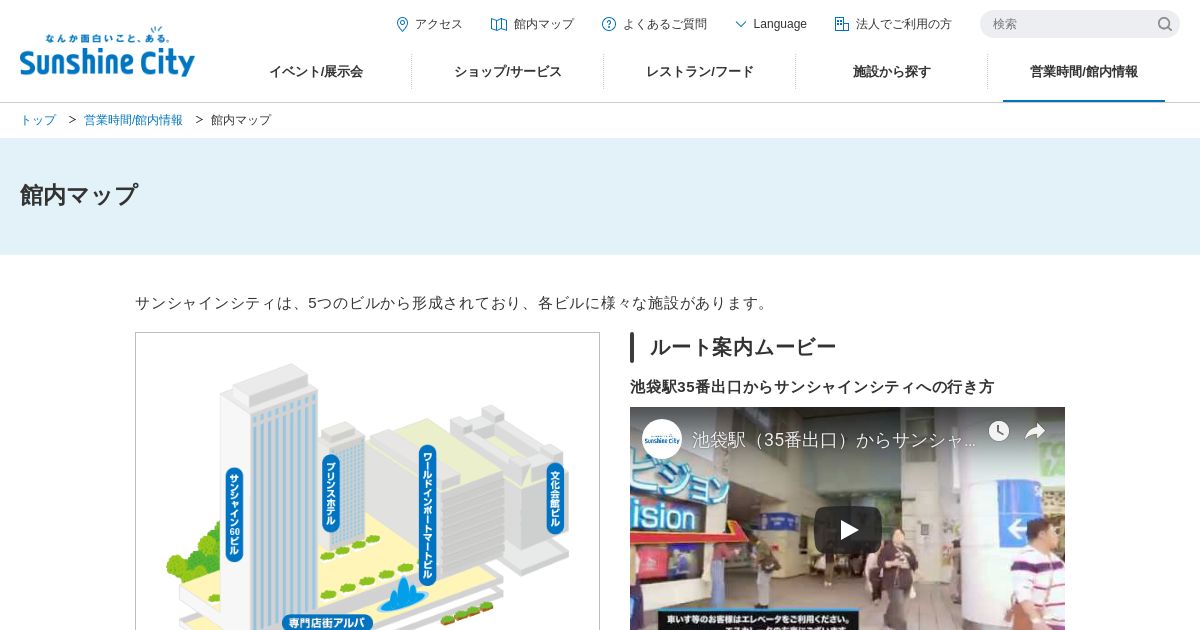Click the video title 池袋駅（35番出口）
Screen dimensions: 1200x630
pyautogui.click(x=833, y=440)
